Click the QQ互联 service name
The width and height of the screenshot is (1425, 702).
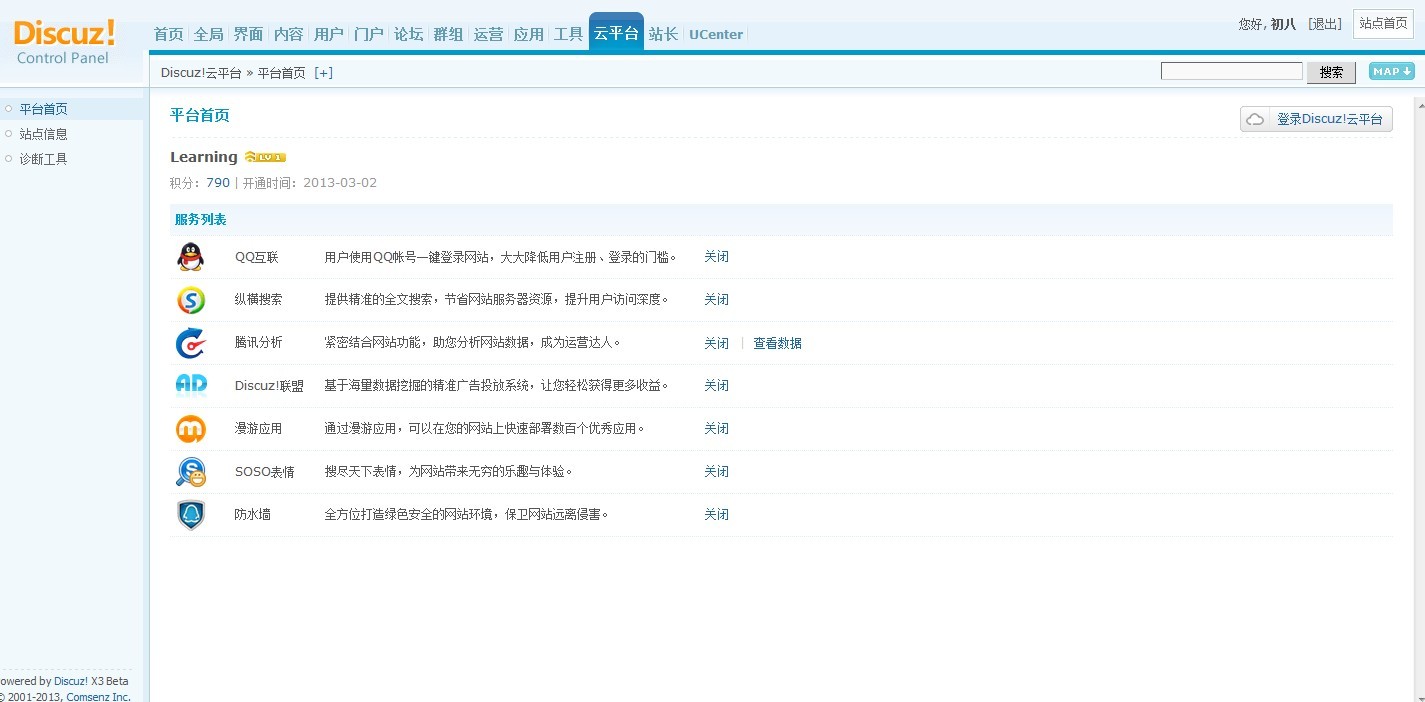(x=257, y=258)
